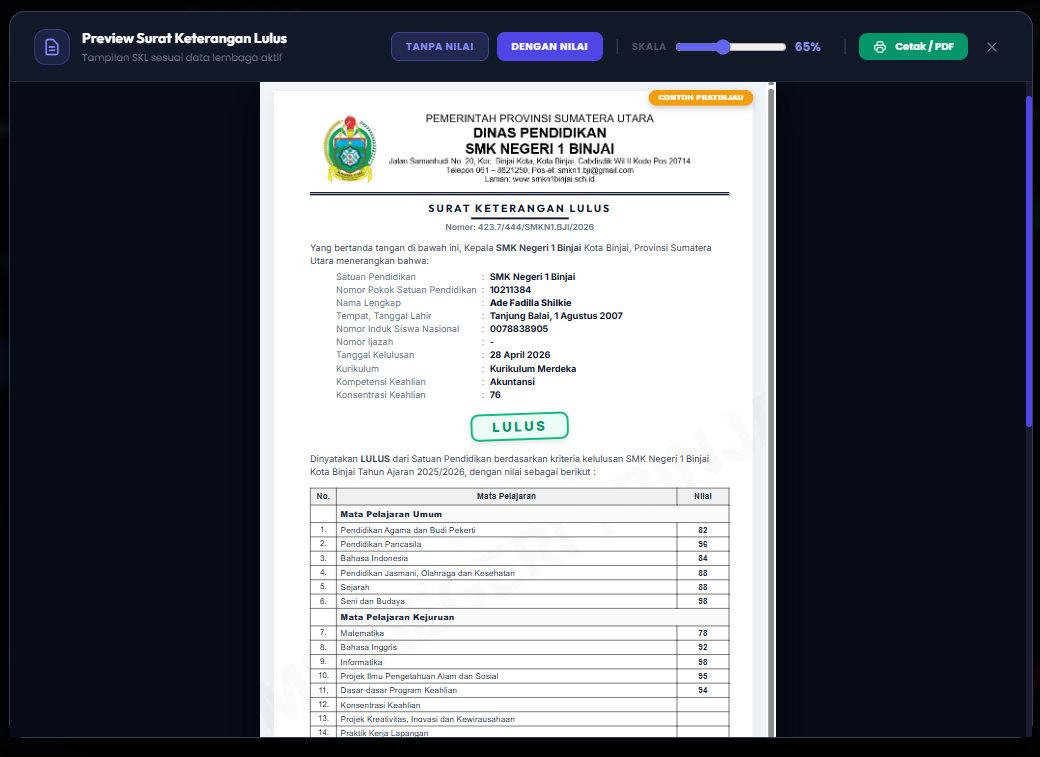The height and width of the screenshot is (757, 1040).
Task: Click the SMK NEGERI 1 BINJAI header
Action: tap(539, 149)
